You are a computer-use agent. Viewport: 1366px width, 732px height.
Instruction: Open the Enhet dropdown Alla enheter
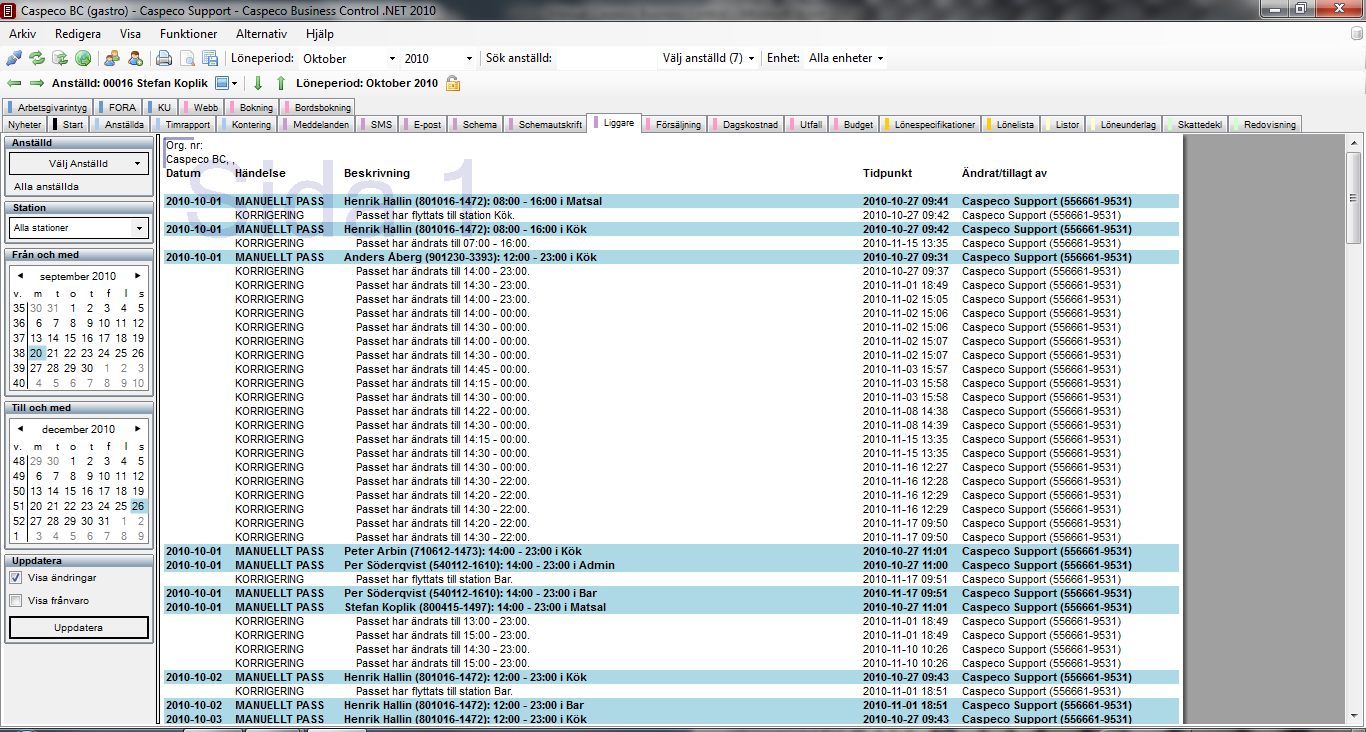pos(846,59)
